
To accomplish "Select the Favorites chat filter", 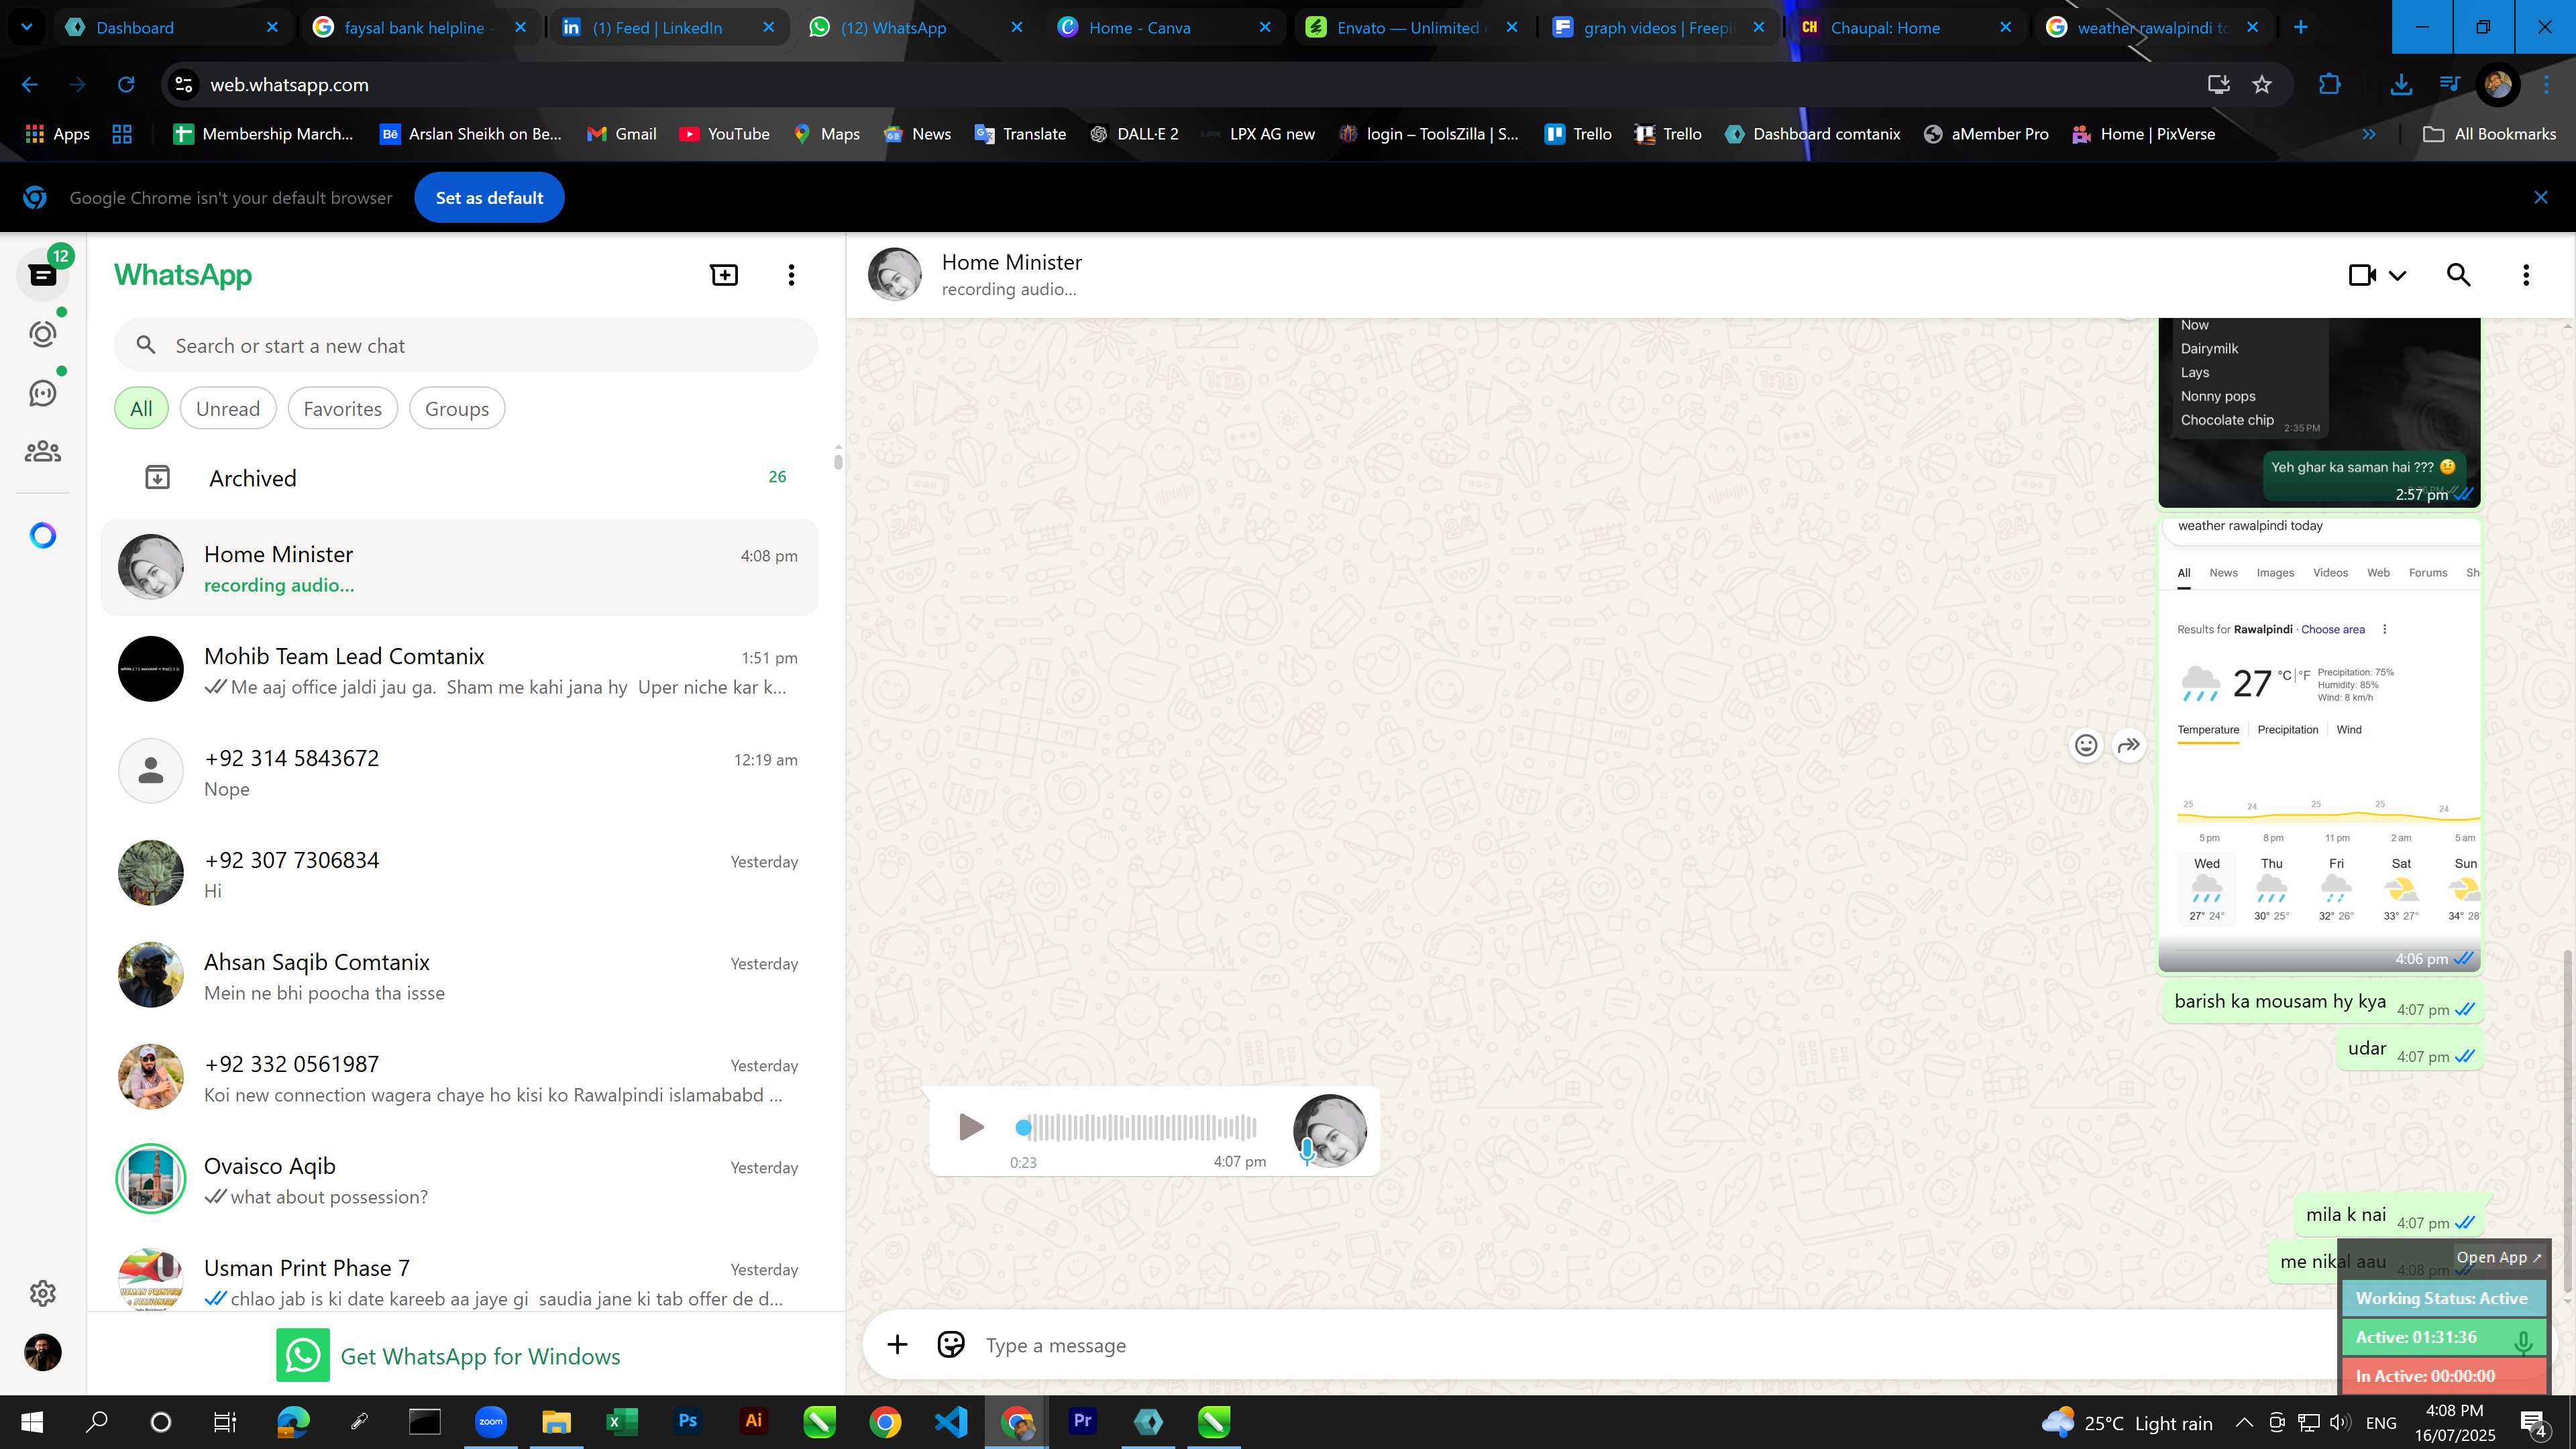I will pos(342,408).
